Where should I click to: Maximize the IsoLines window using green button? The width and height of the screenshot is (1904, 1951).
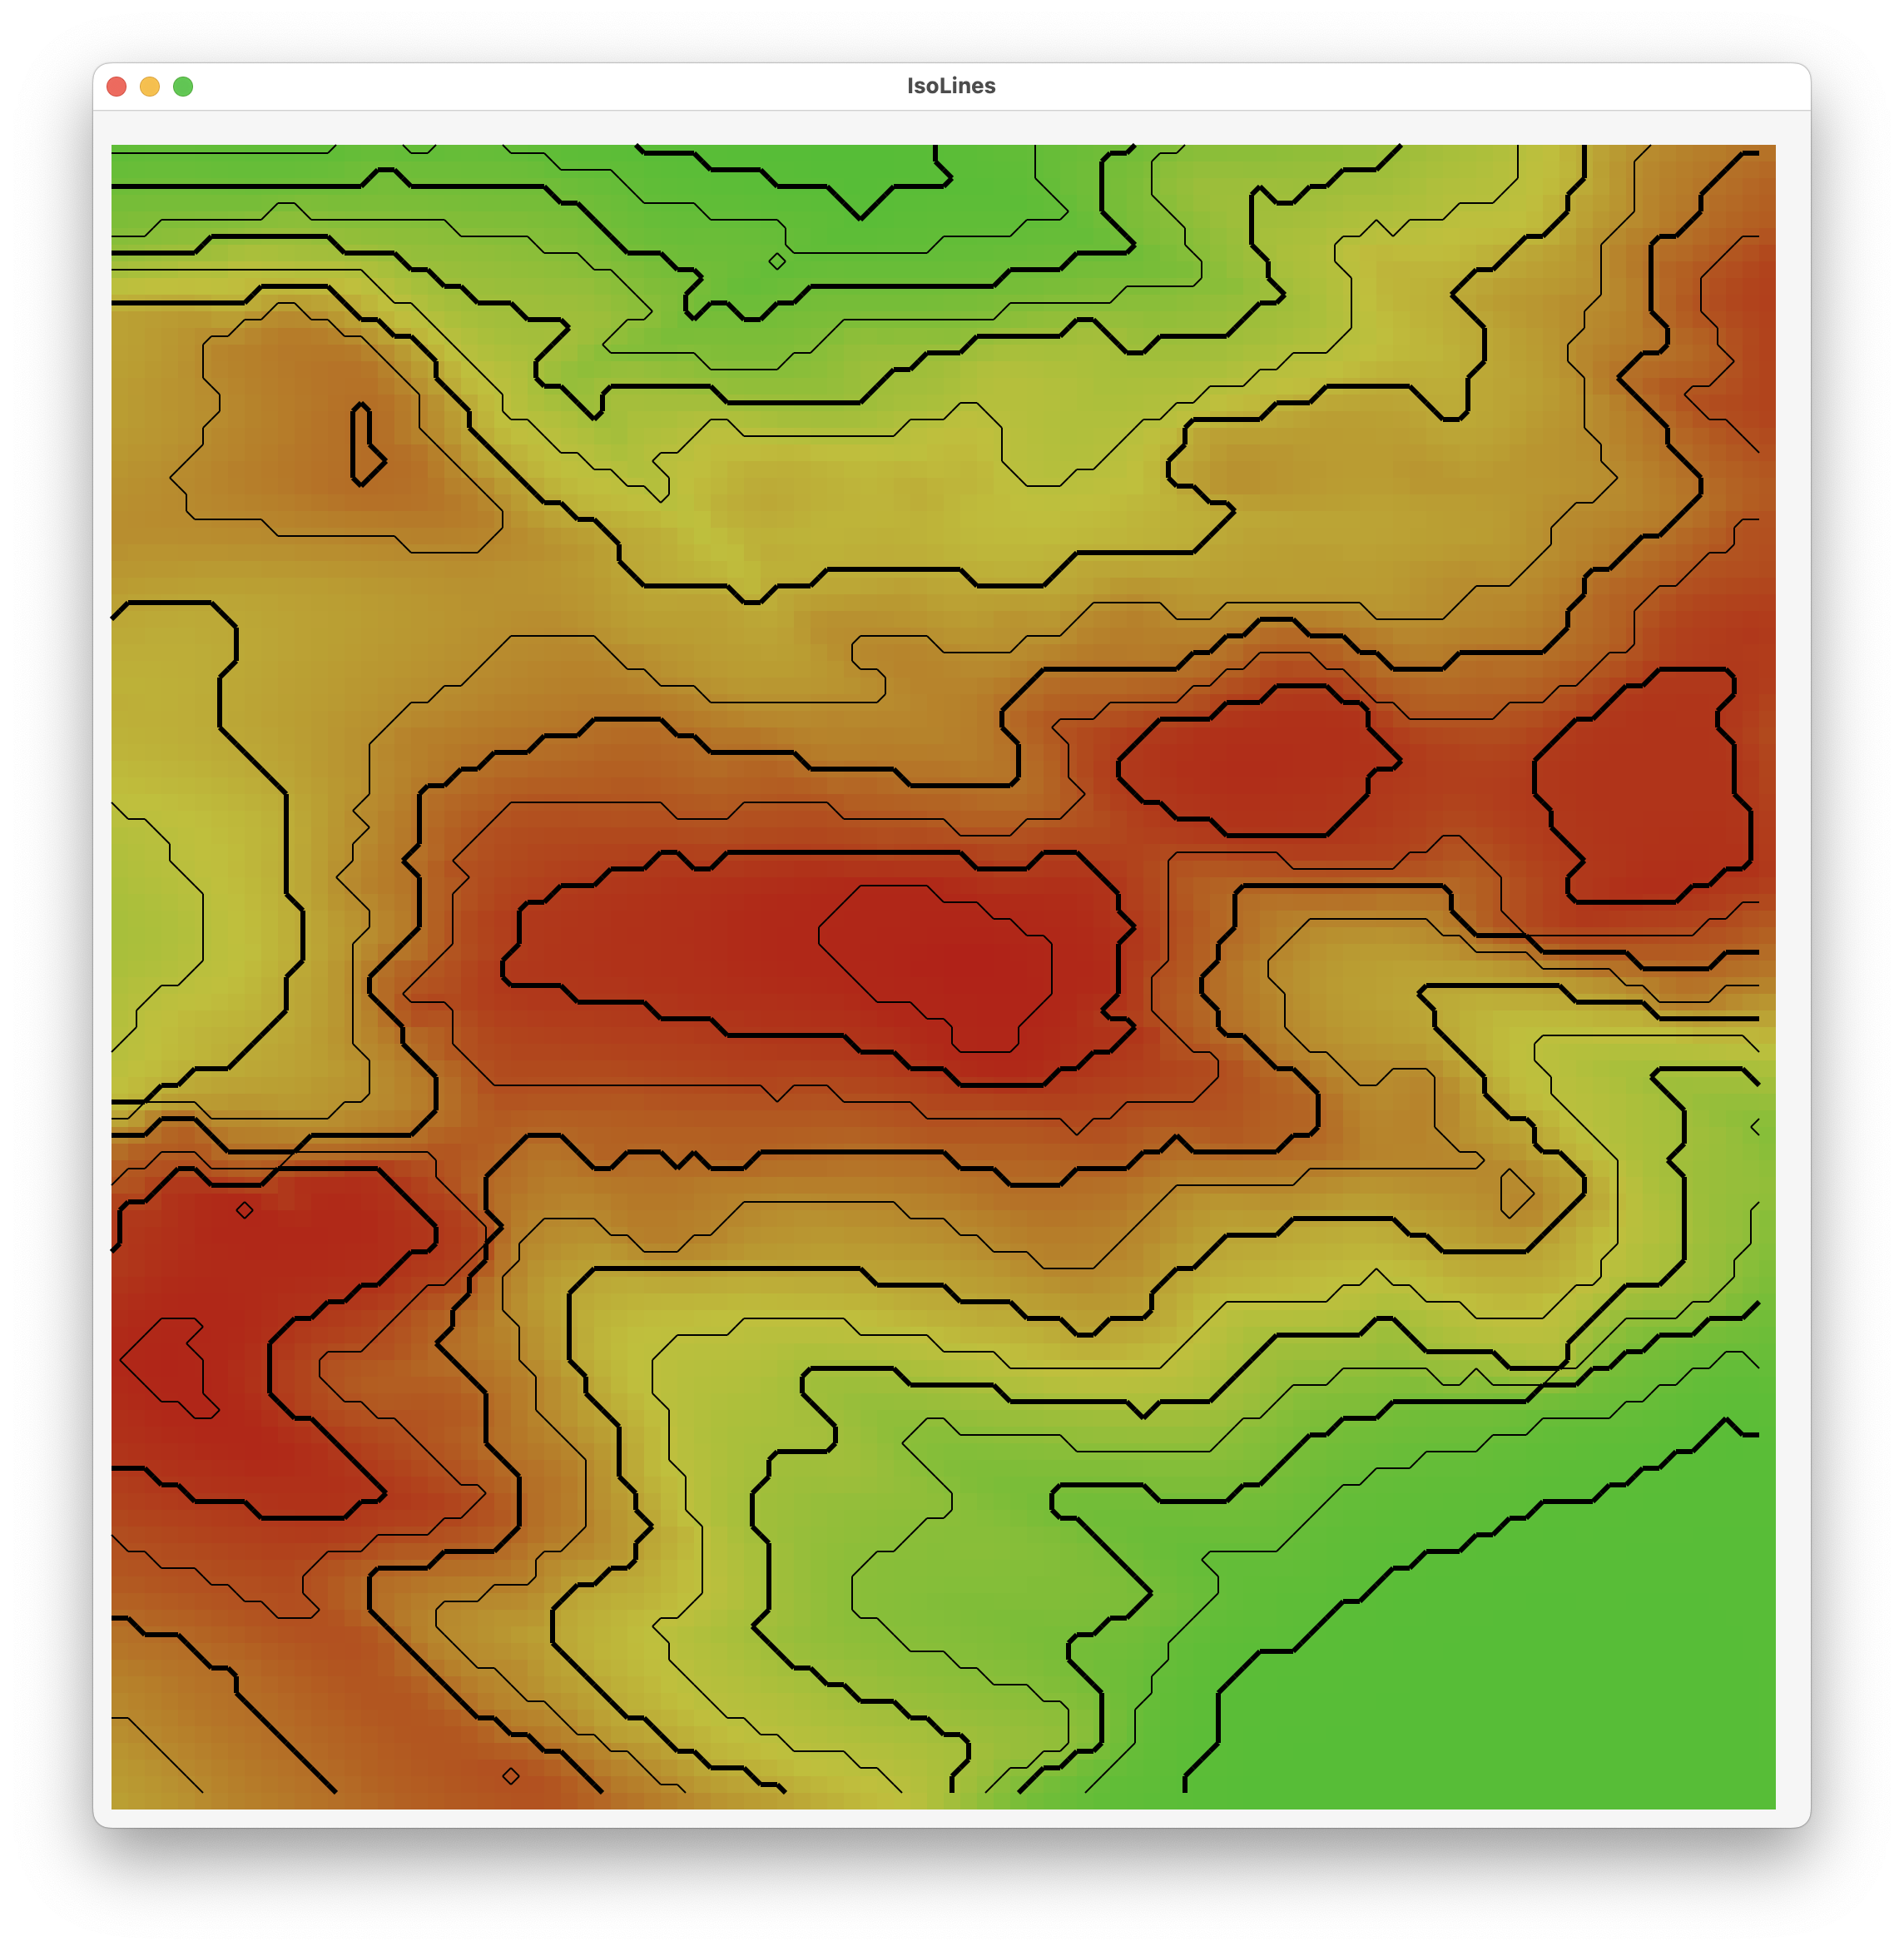[x=183, y=87]
